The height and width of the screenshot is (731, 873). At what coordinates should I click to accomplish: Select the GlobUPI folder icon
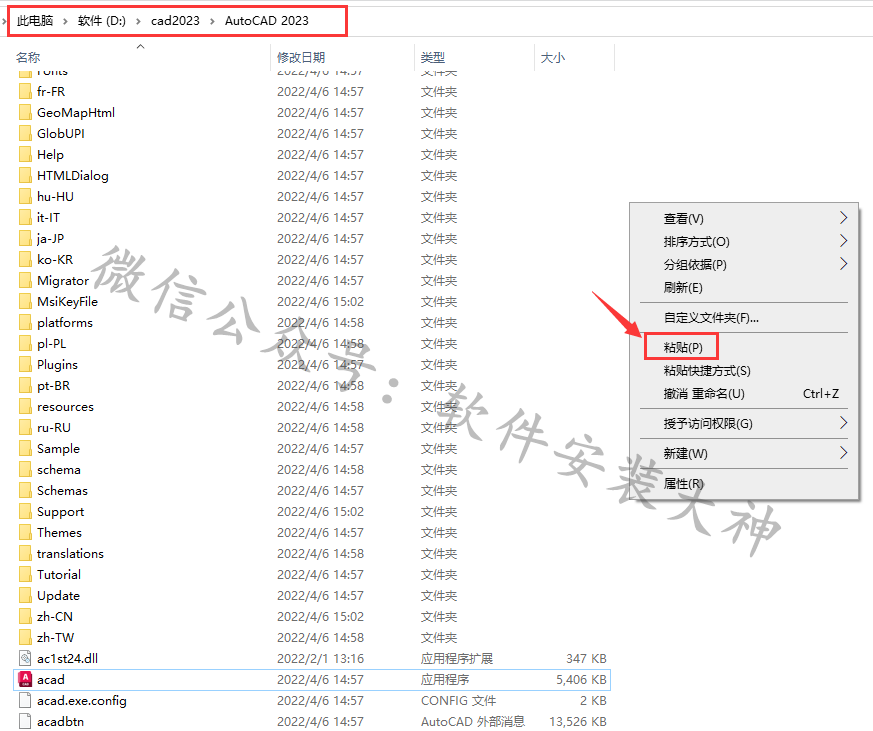(x=25, y=134)
